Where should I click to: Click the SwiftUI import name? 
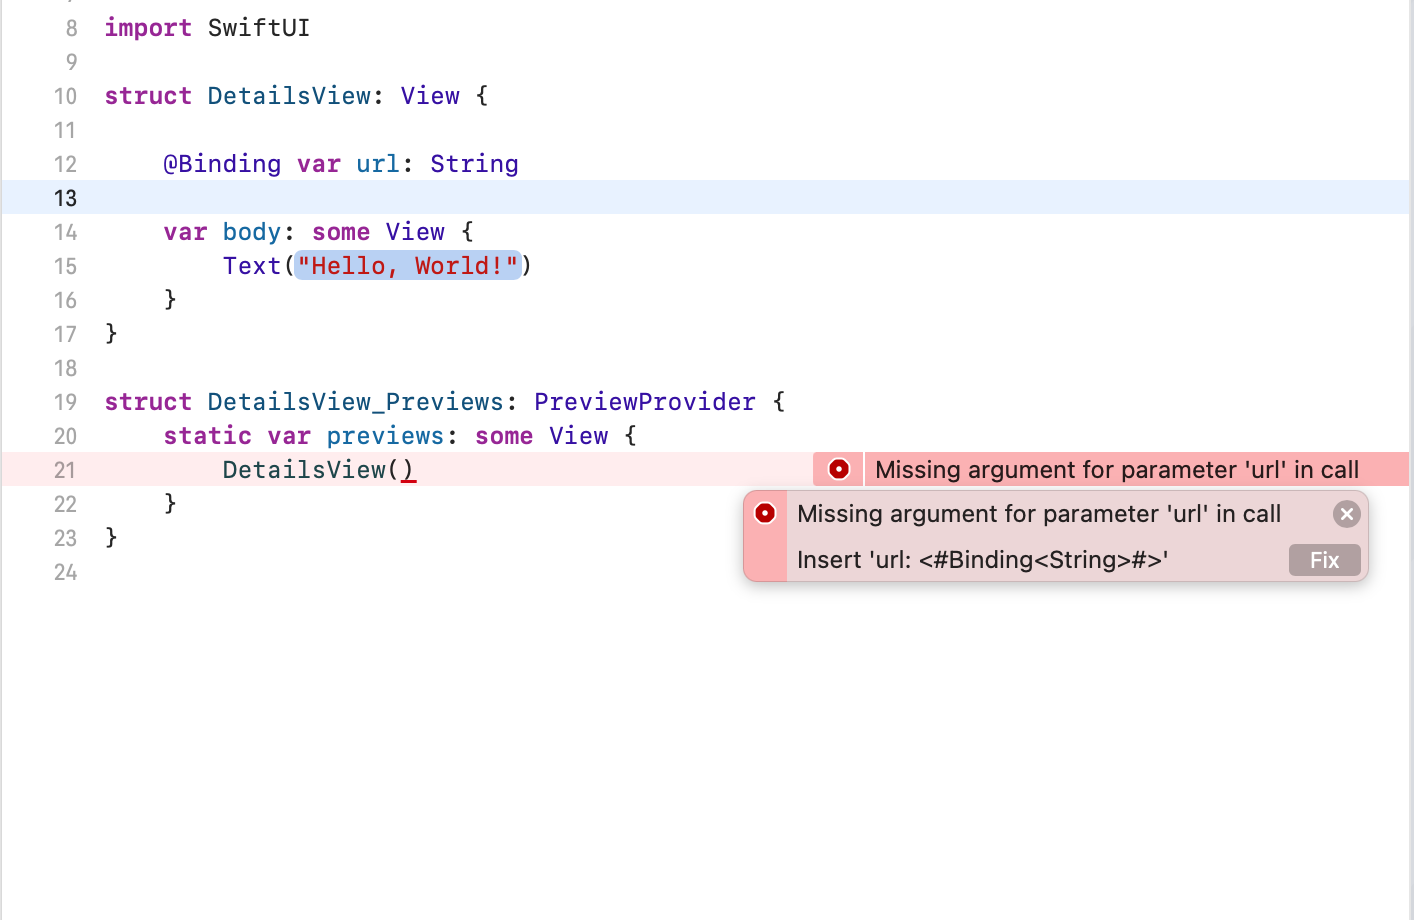point(259,28)
